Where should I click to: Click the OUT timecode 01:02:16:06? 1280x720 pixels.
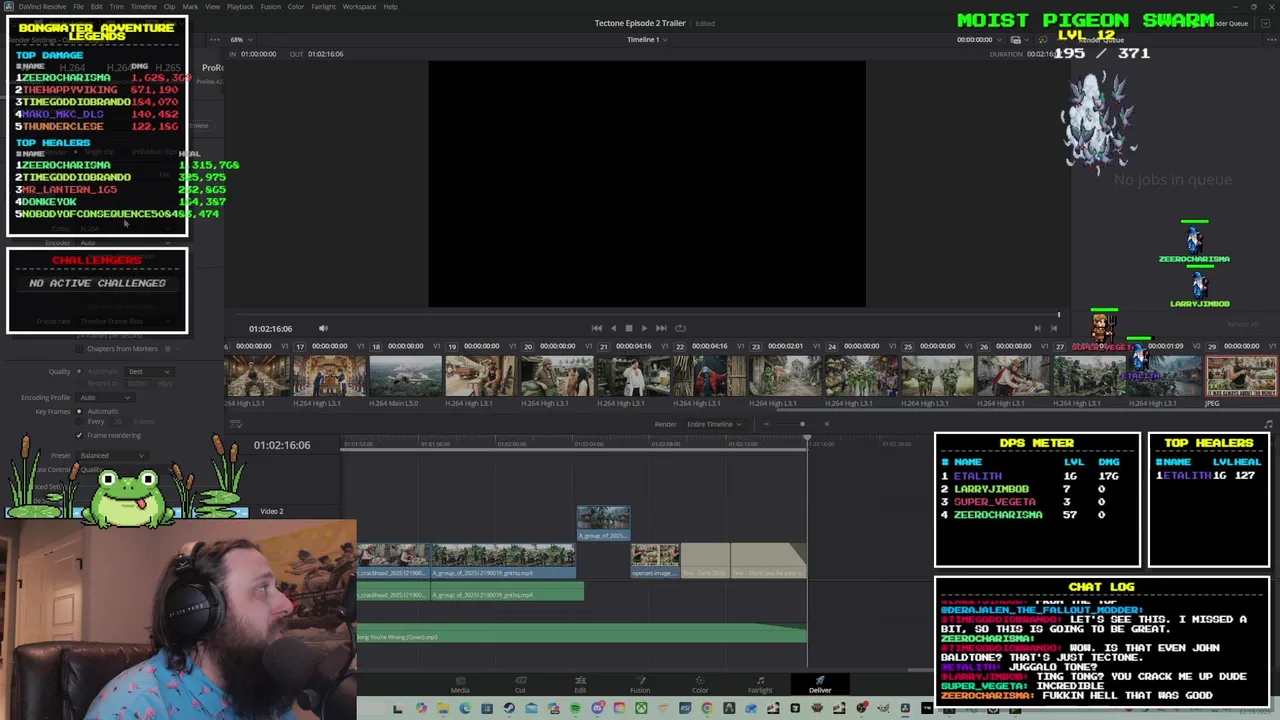pos(325,54)
